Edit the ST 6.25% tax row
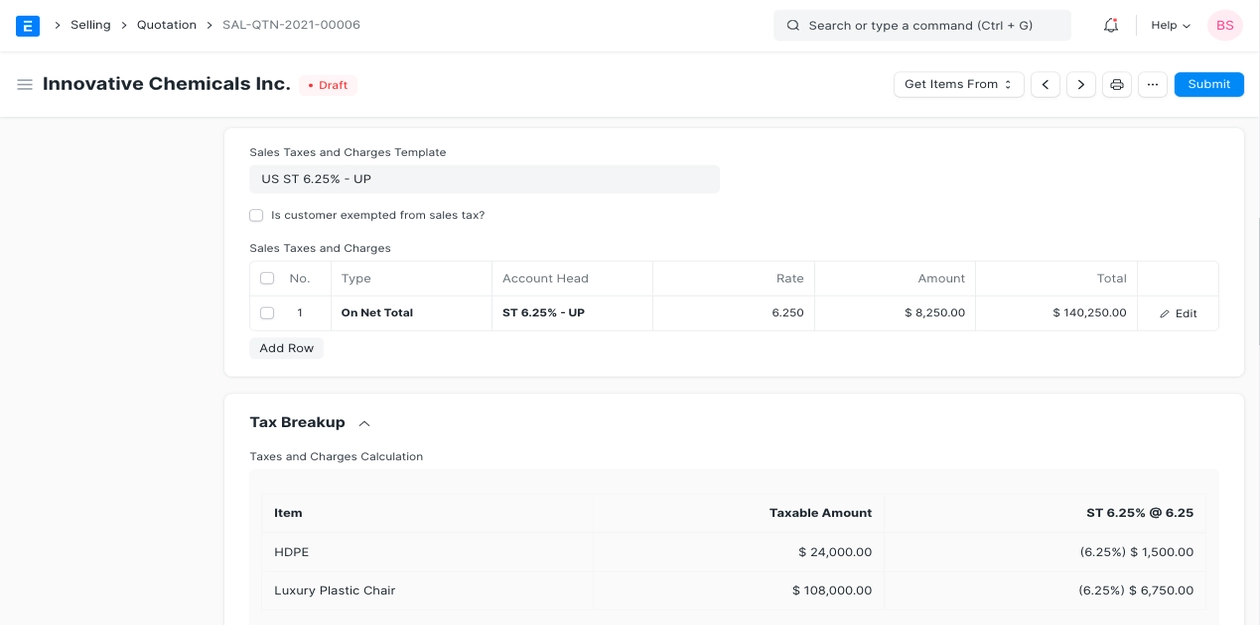Image resolution: width=1260 pixels, height=625 pixels. (x=1178, y=313)
